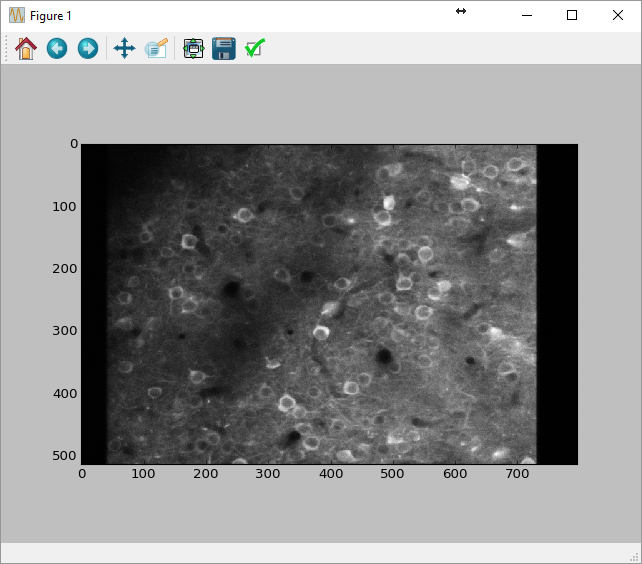Click the toolbar's dotted grip handle
Screen dimensions: 642x564
[x=6, y=48]
